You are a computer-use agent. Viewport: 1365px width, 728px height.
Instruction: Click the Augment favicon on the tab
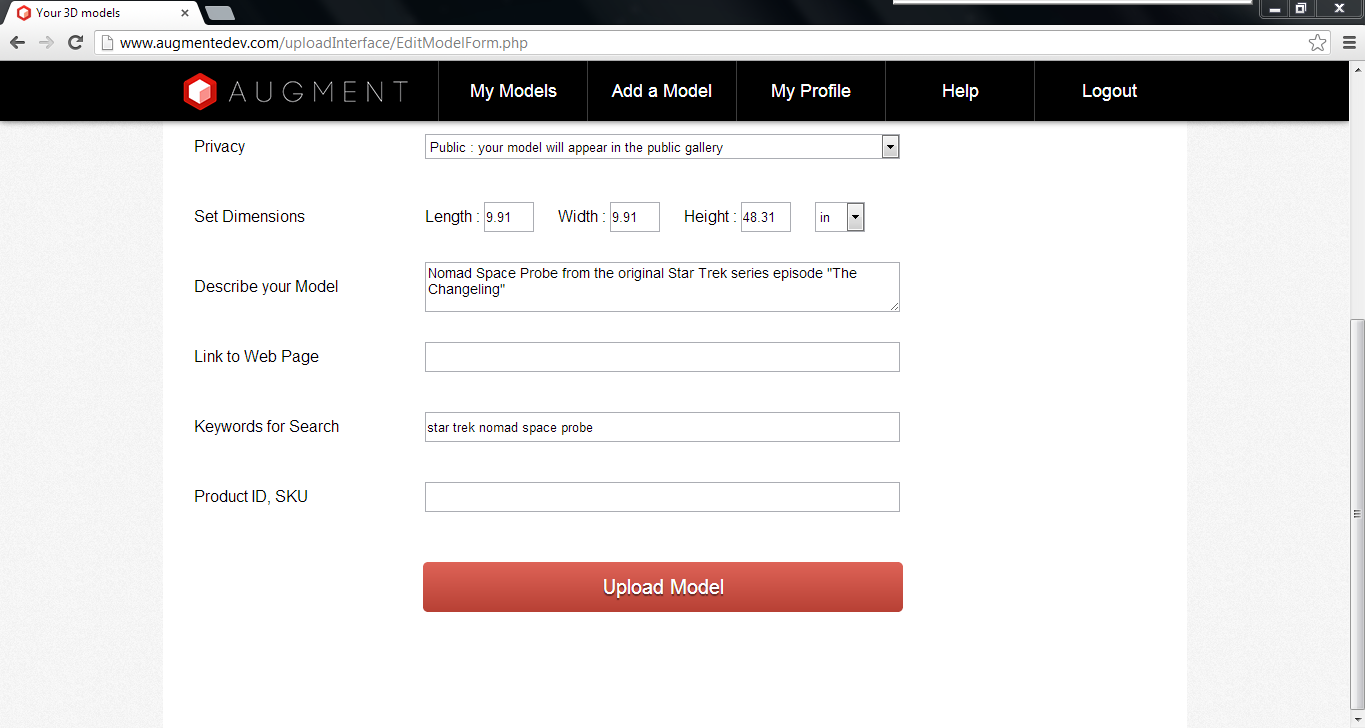click(x=23, y=14)
